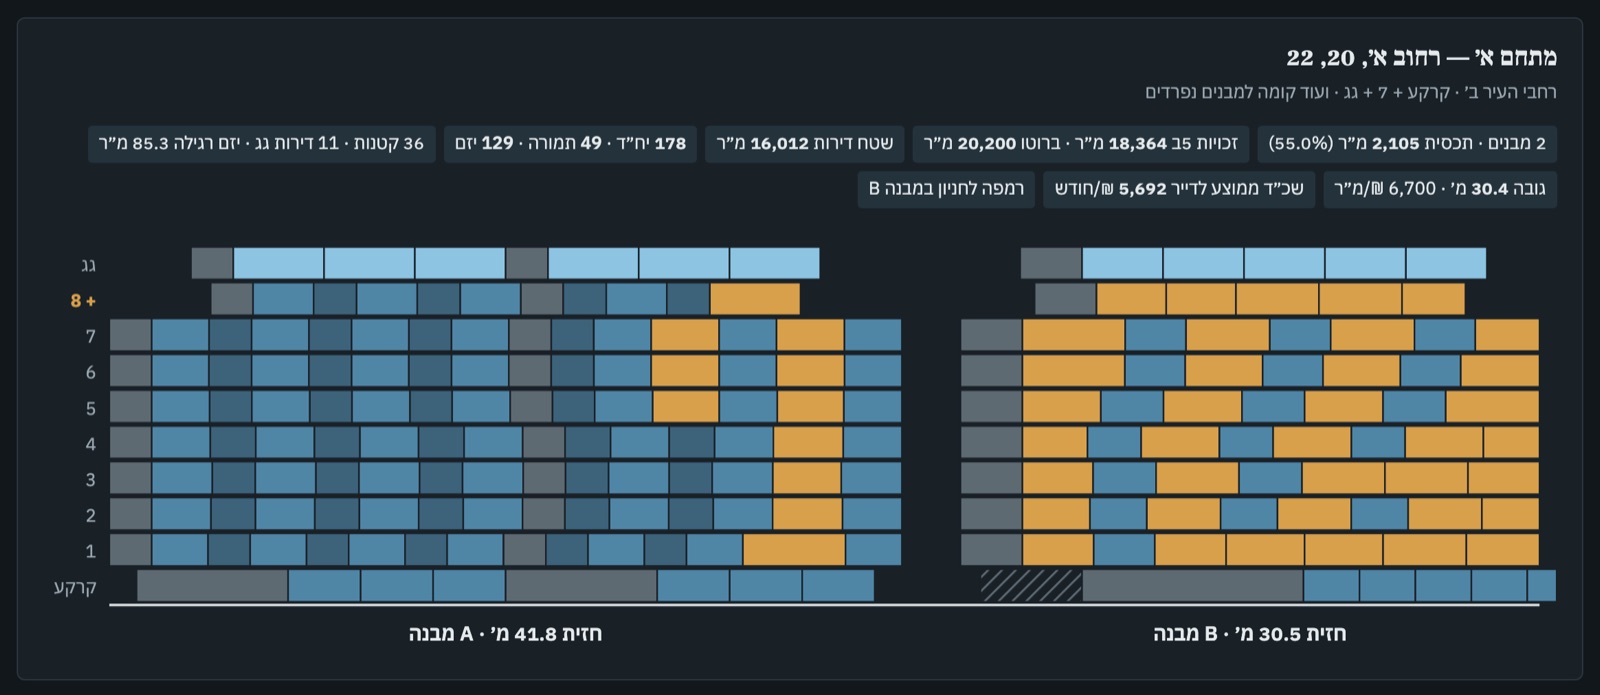Select the gray core cell on building B's floor 8+

[1066, 299]
